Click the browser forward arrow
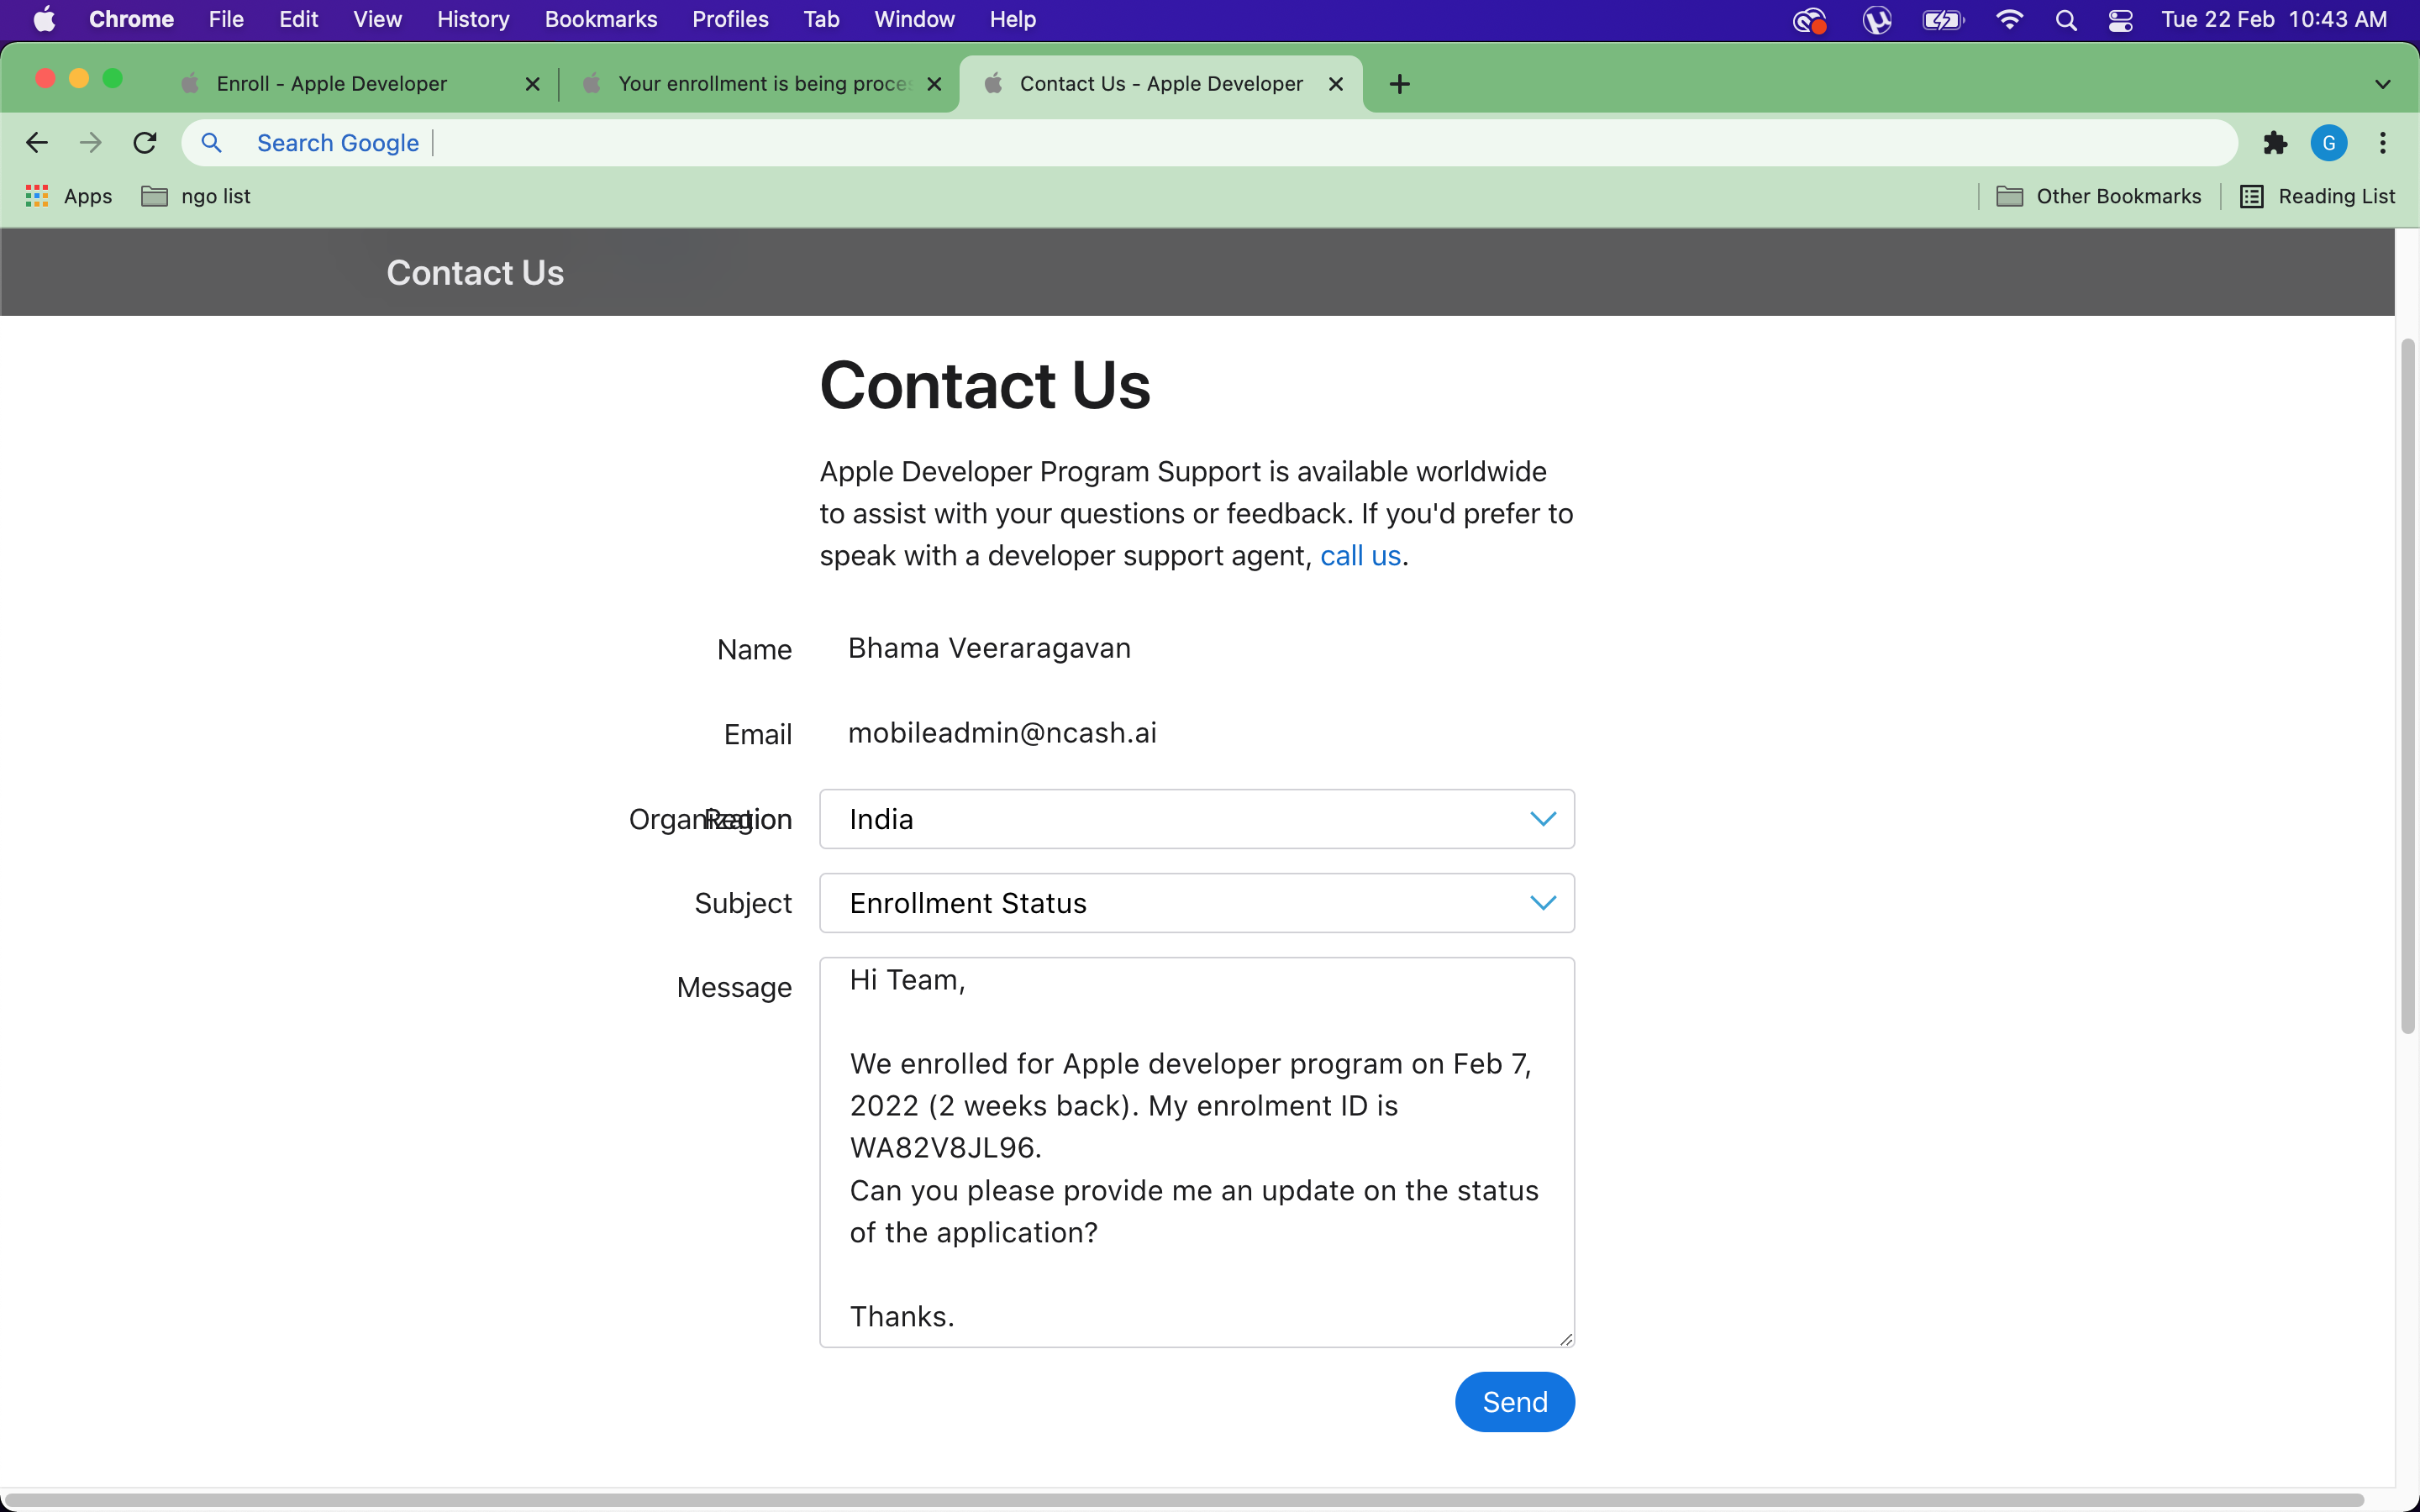The height and width of the screenshot is (1512, 2420). 91,143
